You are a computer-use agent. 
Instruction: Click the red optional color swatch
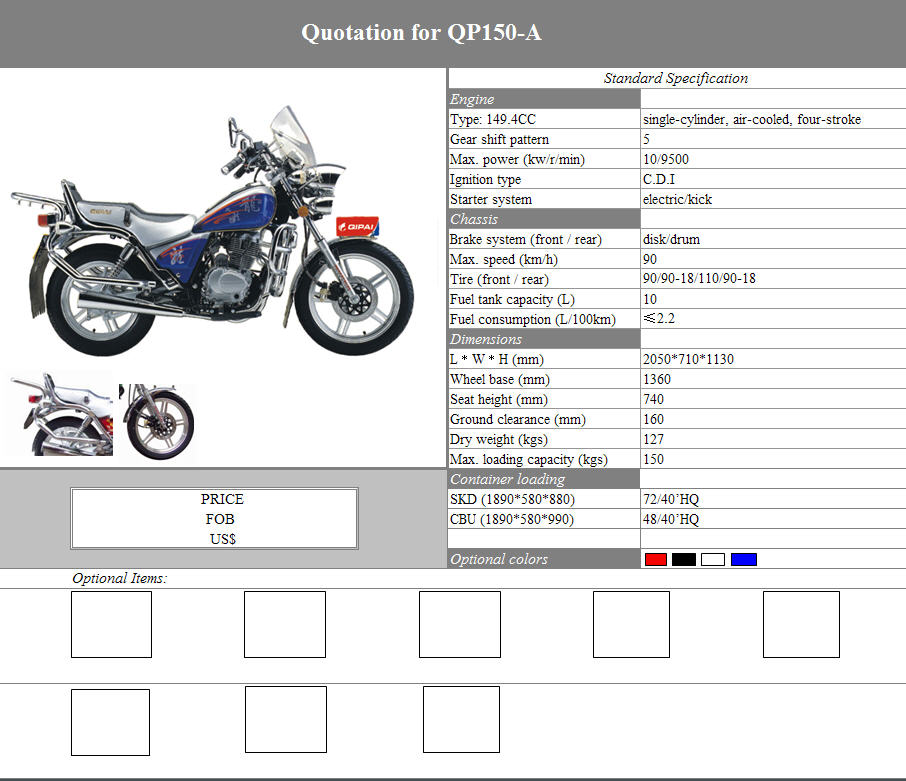(656, 559)
